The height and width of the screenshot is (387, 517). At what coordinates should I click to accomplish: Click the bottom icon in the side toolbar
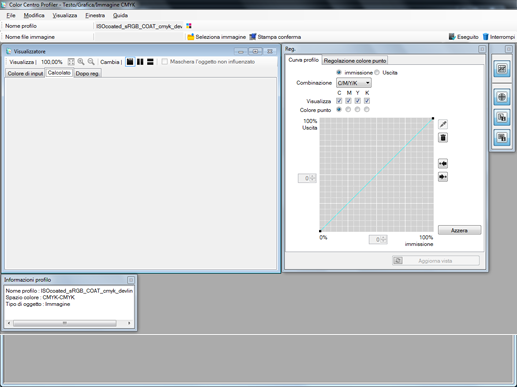[x=502, y=137]
